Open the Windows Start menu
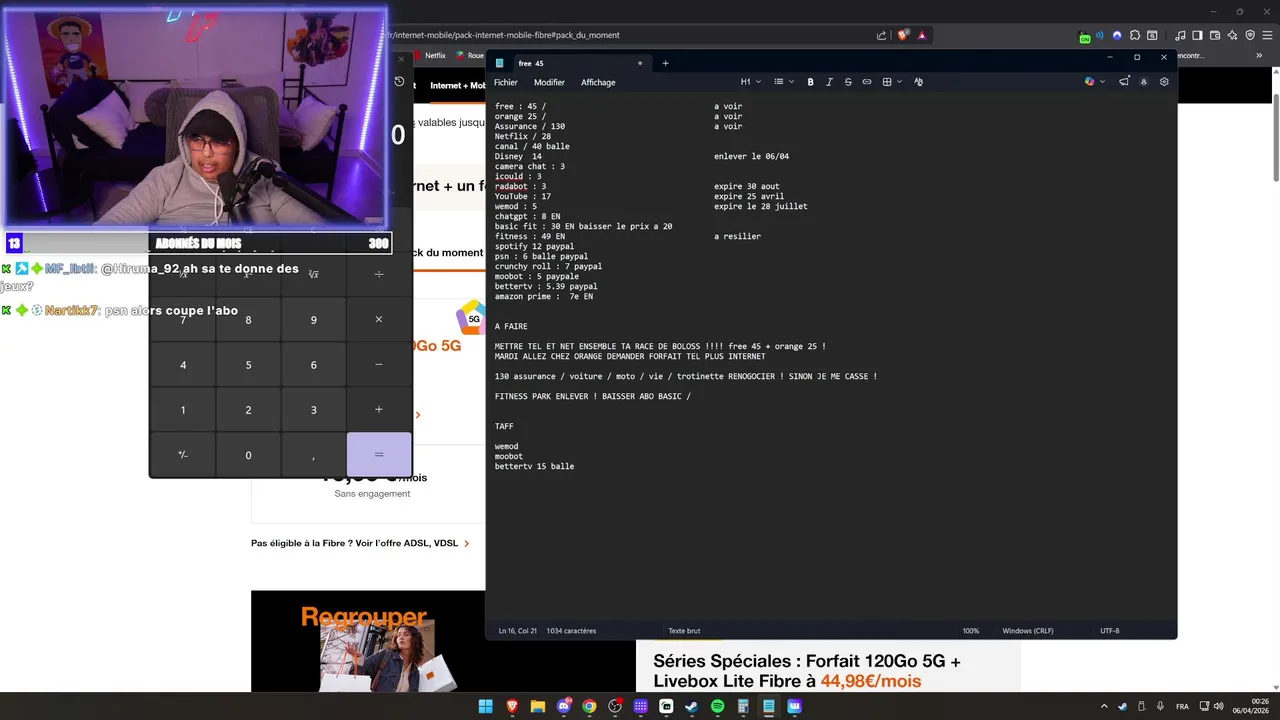The width and height of the screenshot is (1280, 720). pos(485,706)
